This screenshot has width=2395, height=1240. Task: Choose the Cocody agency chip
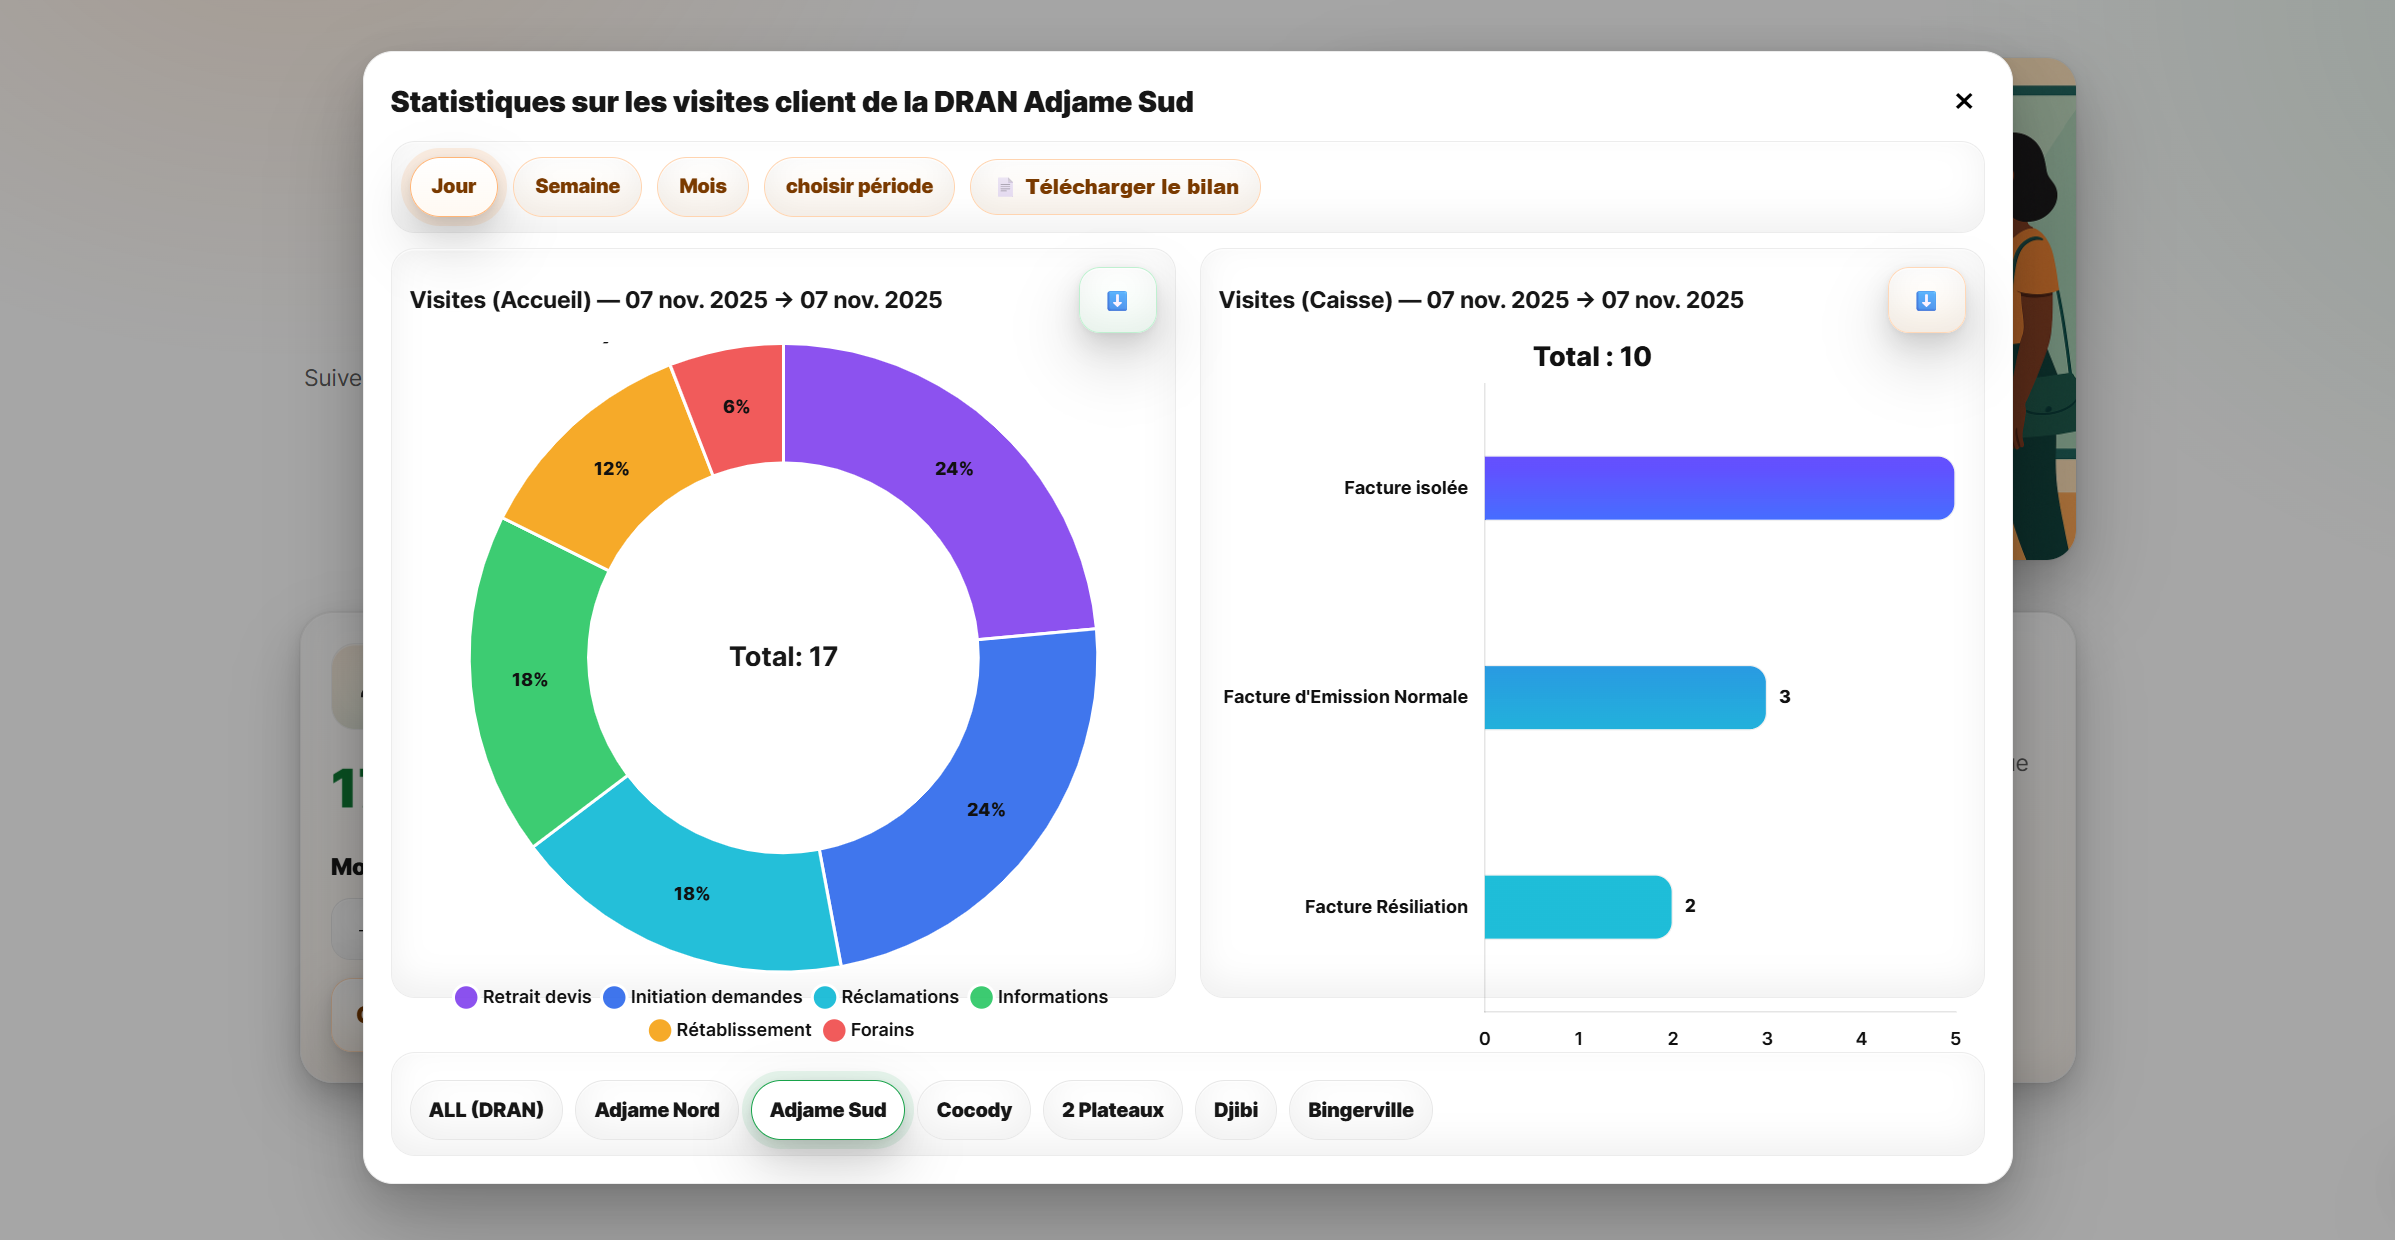(973, 1110)
